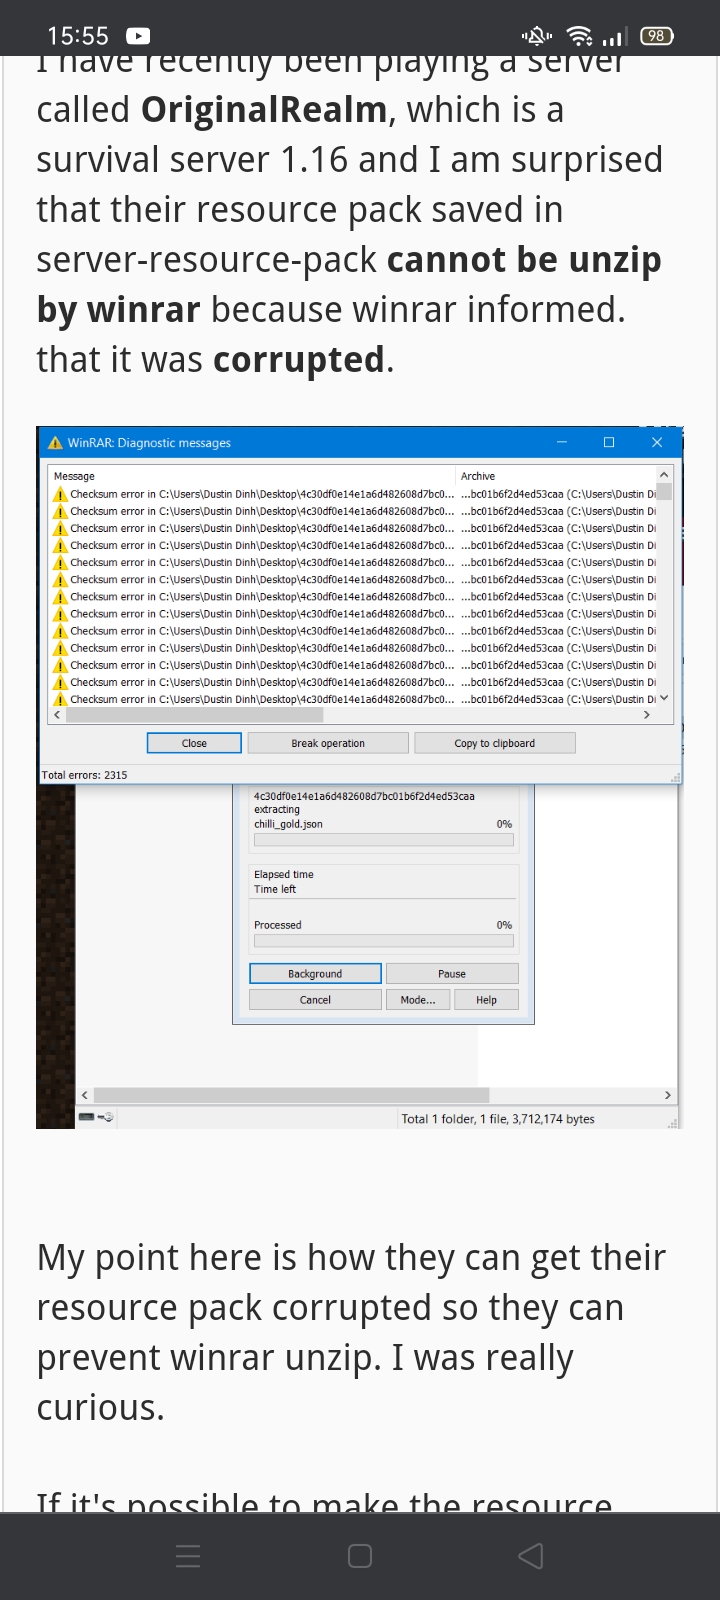Tap the battery 98 indicator
This screenshot has width=720, height=1600.
(x=656, y=36)
